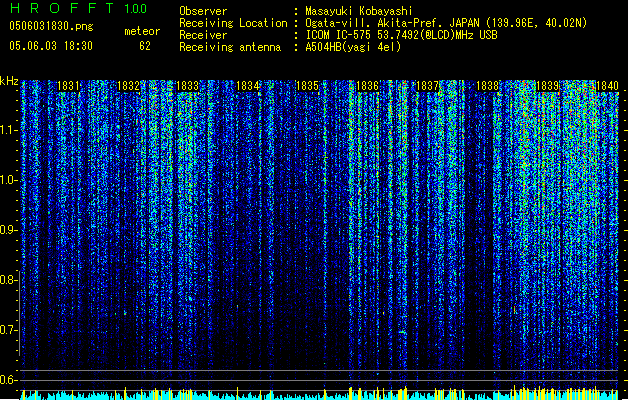Click the 0.7 kHz frequency axis label

[8, 330]
